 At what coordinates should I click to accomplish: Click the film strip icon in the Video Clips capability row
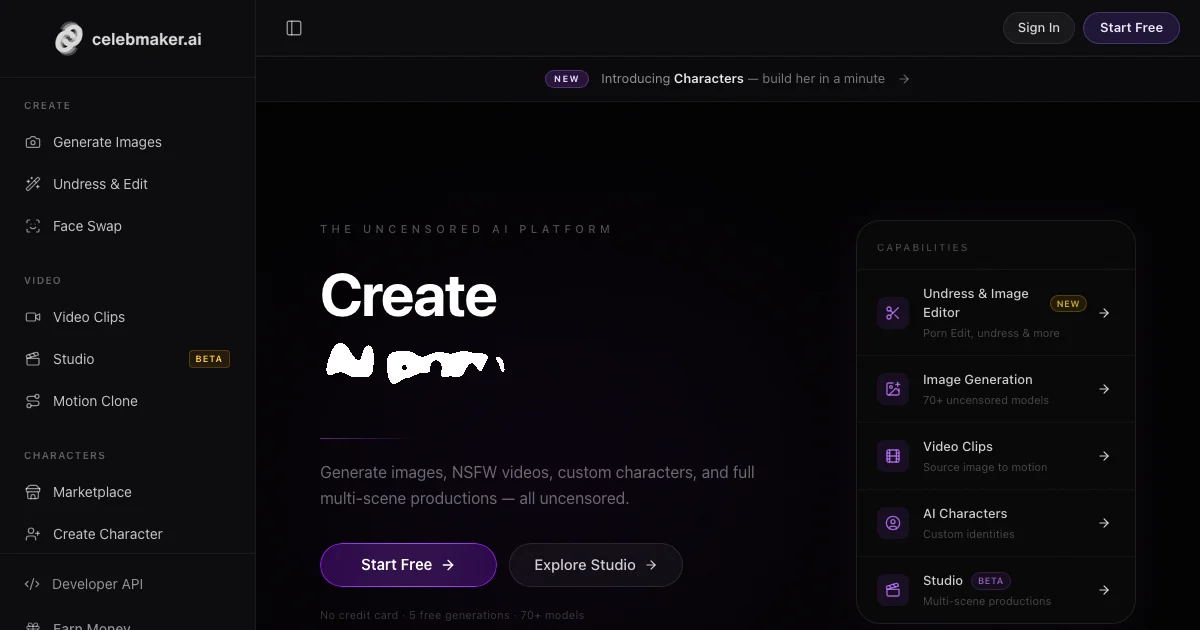893,456
